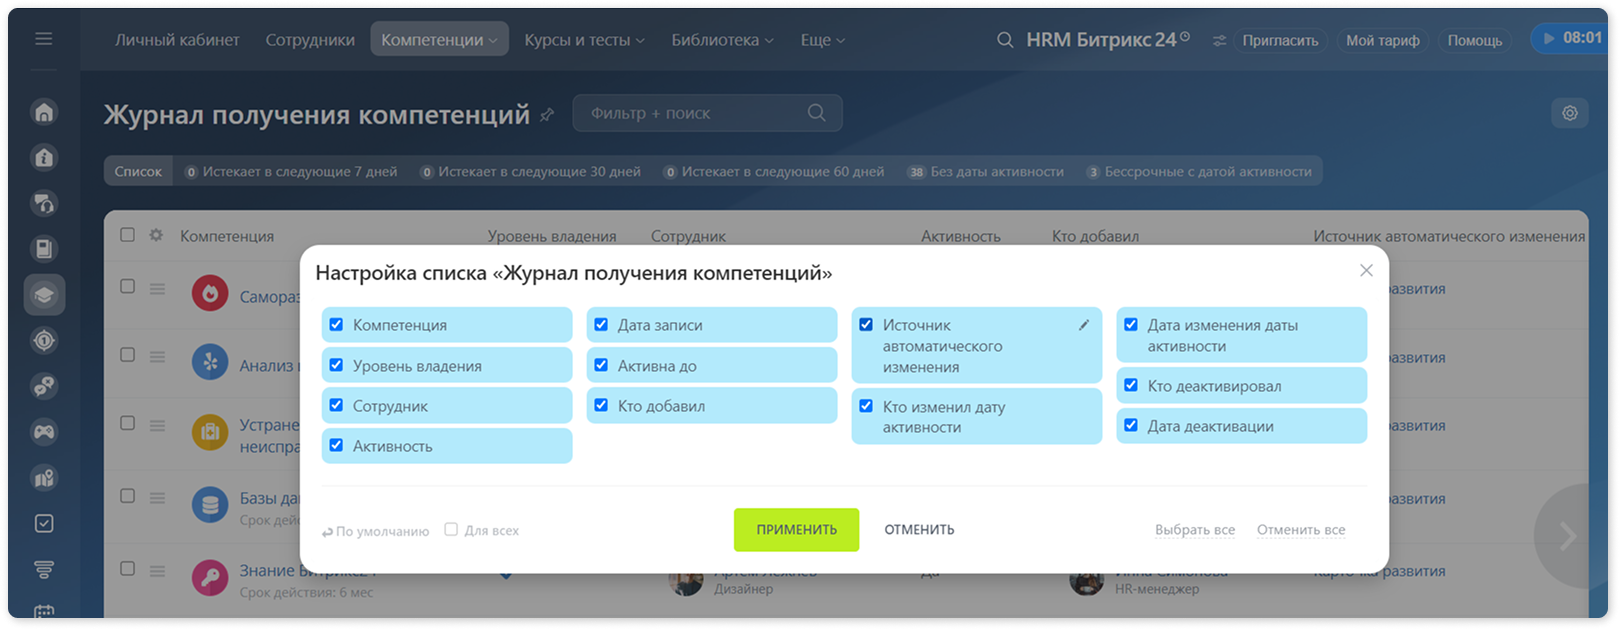Click the magnifier search icon near HRM Битрикс24
The height and width of the screenshot is (630, 1620).
(1005, 40)
